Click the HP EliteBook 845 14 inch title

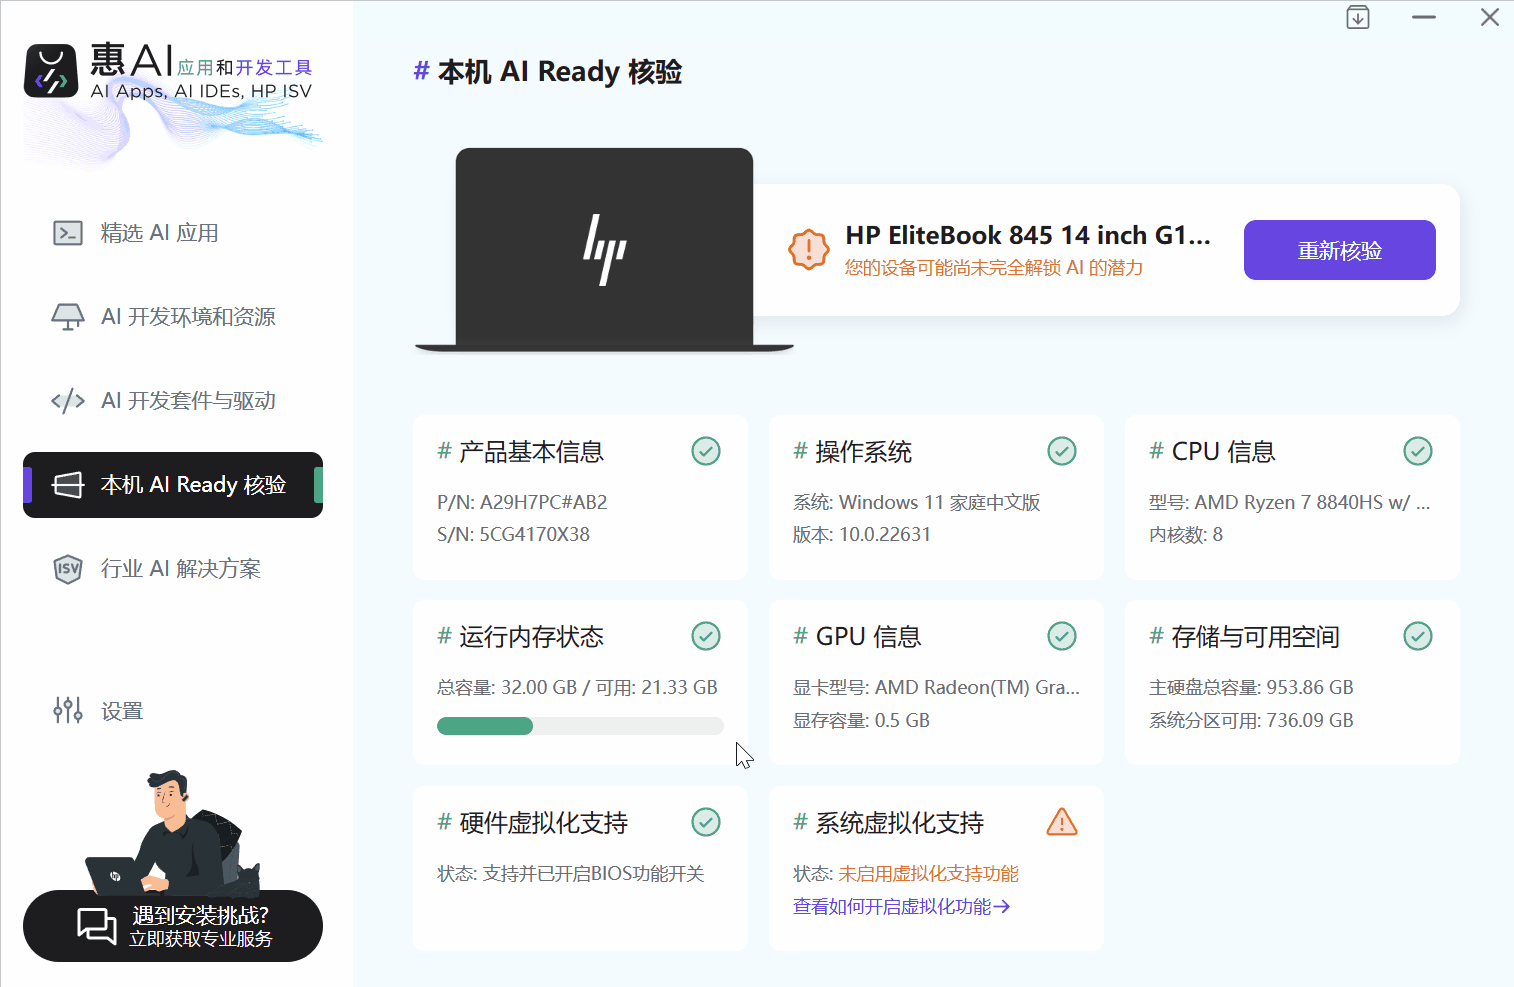point(1028,235)
